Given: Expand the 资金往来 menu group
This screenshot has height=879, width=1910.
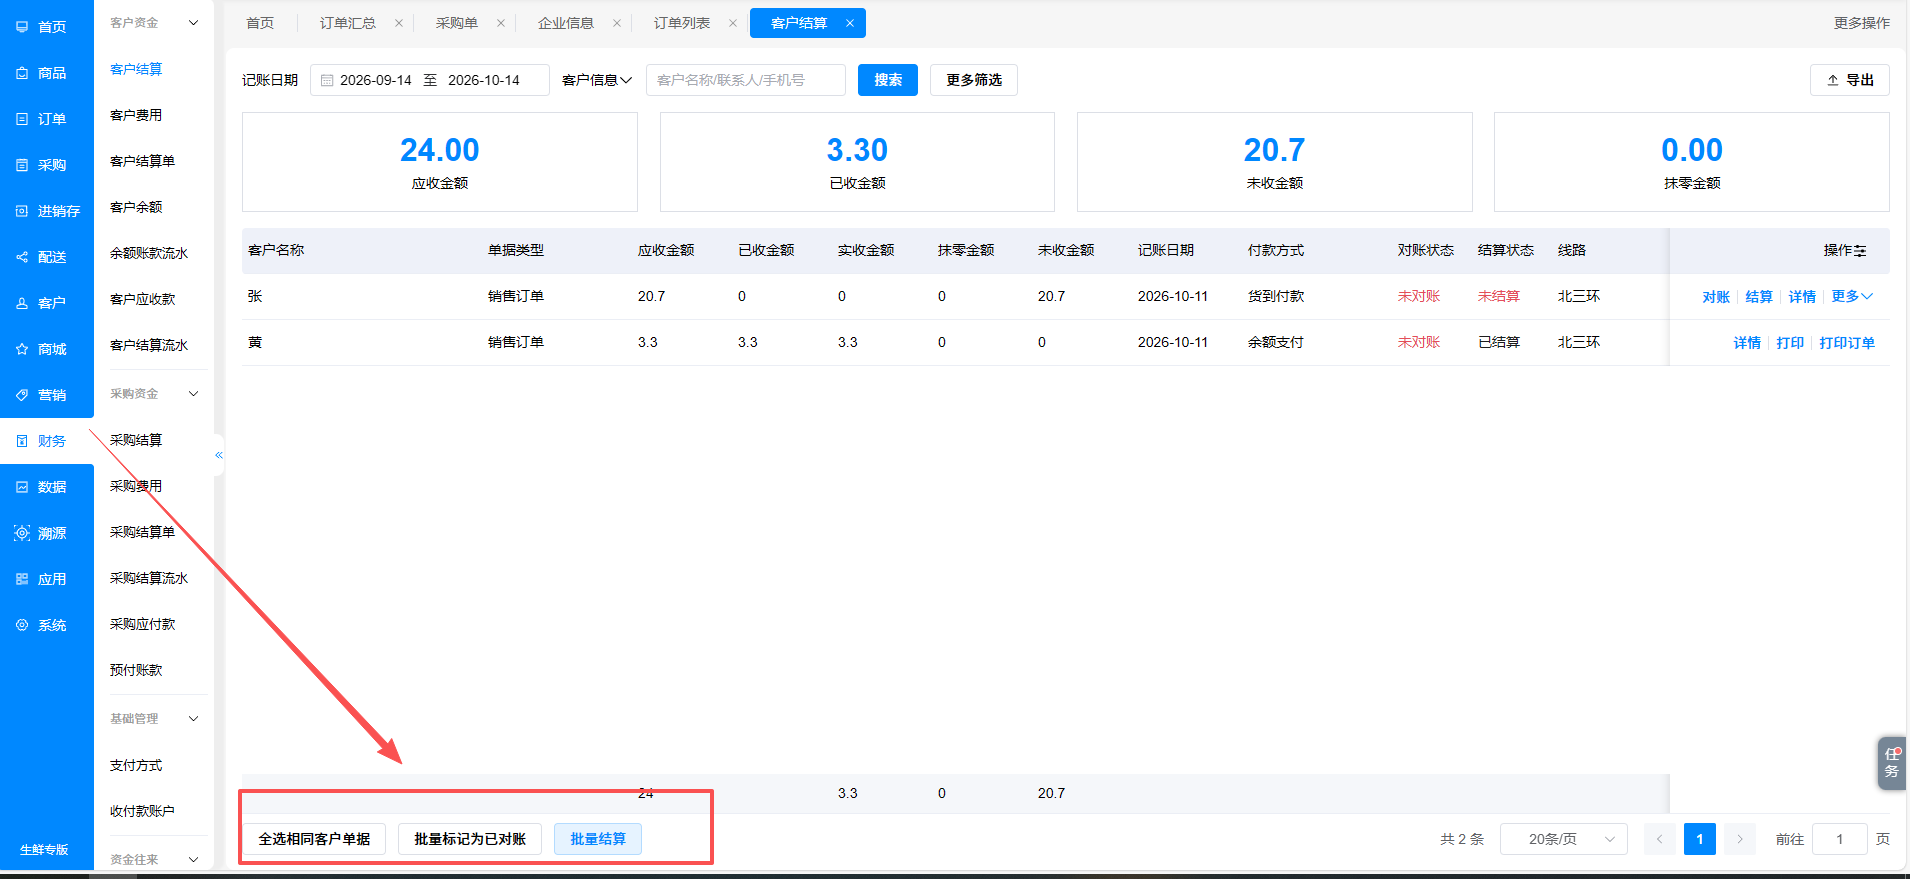Looking at the screenshot, I should pos(194,860).
